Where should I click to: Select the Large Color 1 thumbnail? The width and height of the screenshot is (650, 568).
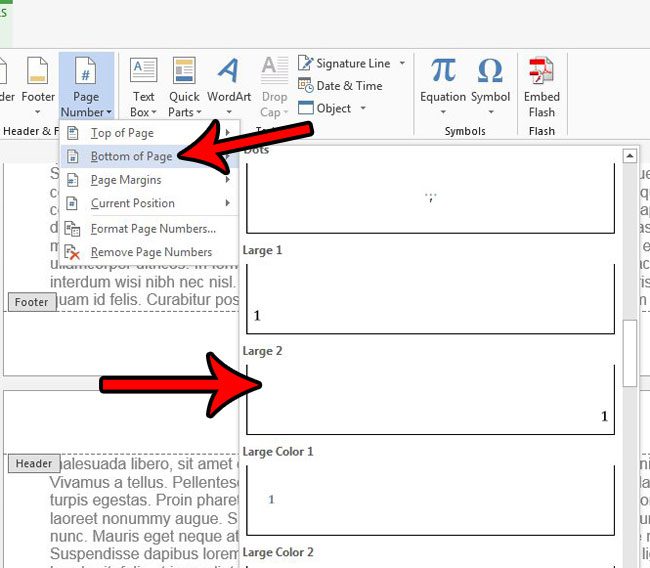(430, 499)
